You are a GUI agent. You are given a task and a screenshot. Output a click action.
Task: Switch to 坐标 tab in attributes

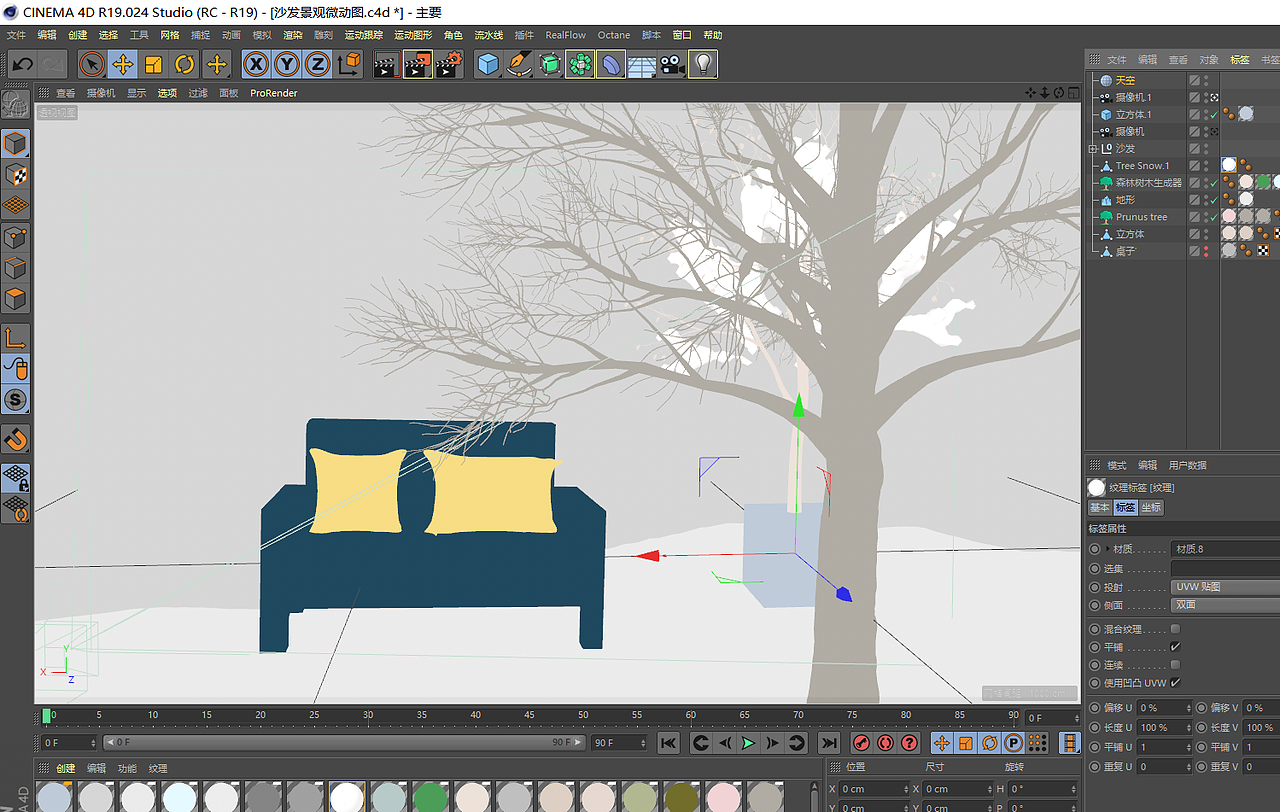click(x=1151, y=507)
